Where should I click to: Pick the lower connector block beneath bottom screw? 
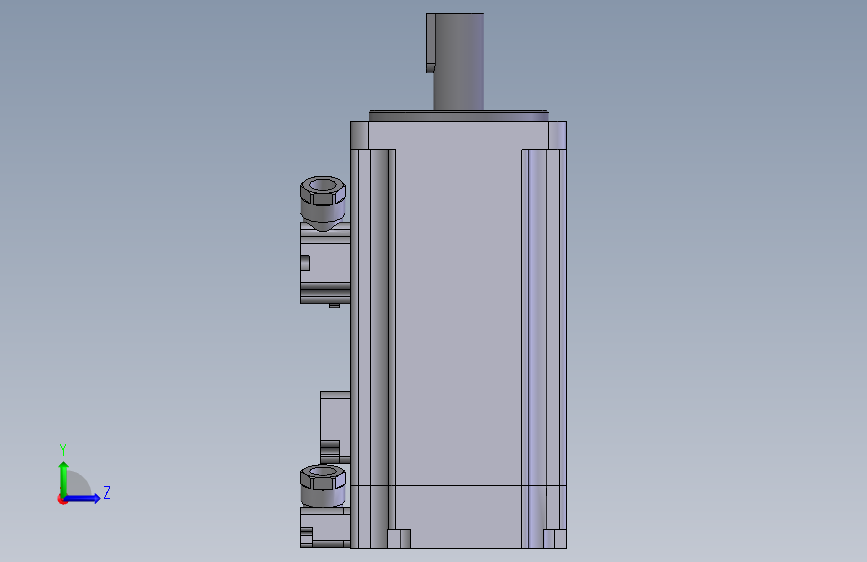click(x=325, y=528)
